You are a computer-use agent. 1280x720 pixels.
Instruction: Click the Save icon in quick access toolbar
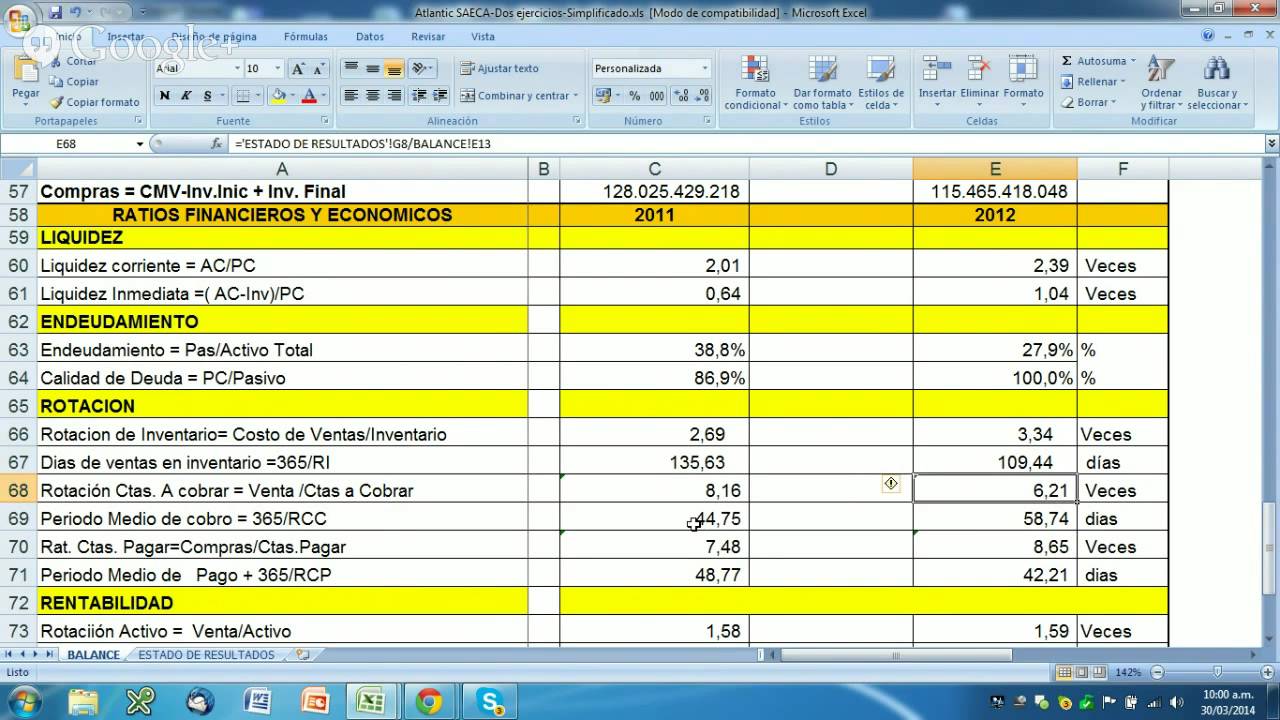(x=54, y=12)
